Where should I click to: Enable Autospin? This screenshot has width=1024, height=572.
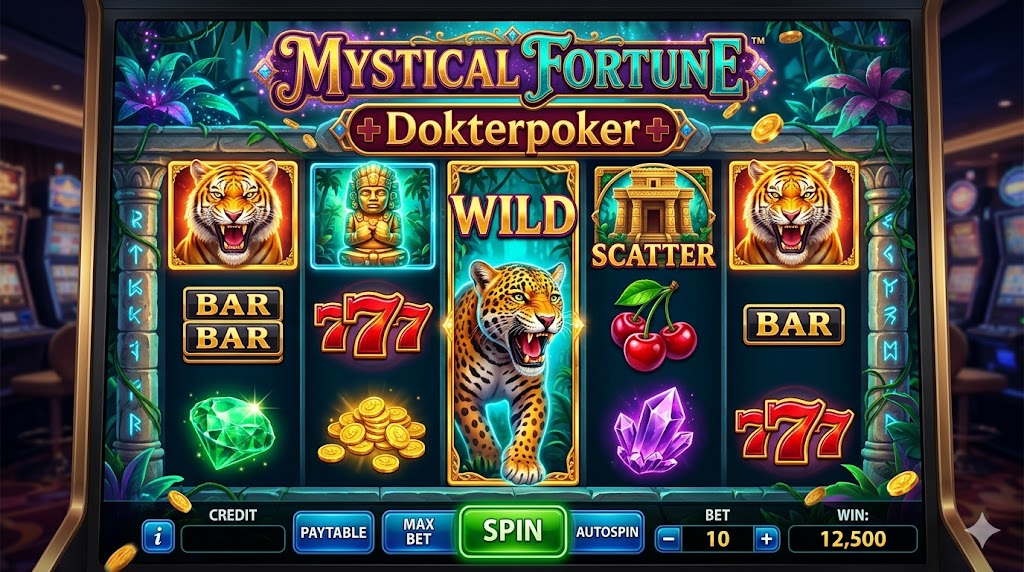point(607,532)
